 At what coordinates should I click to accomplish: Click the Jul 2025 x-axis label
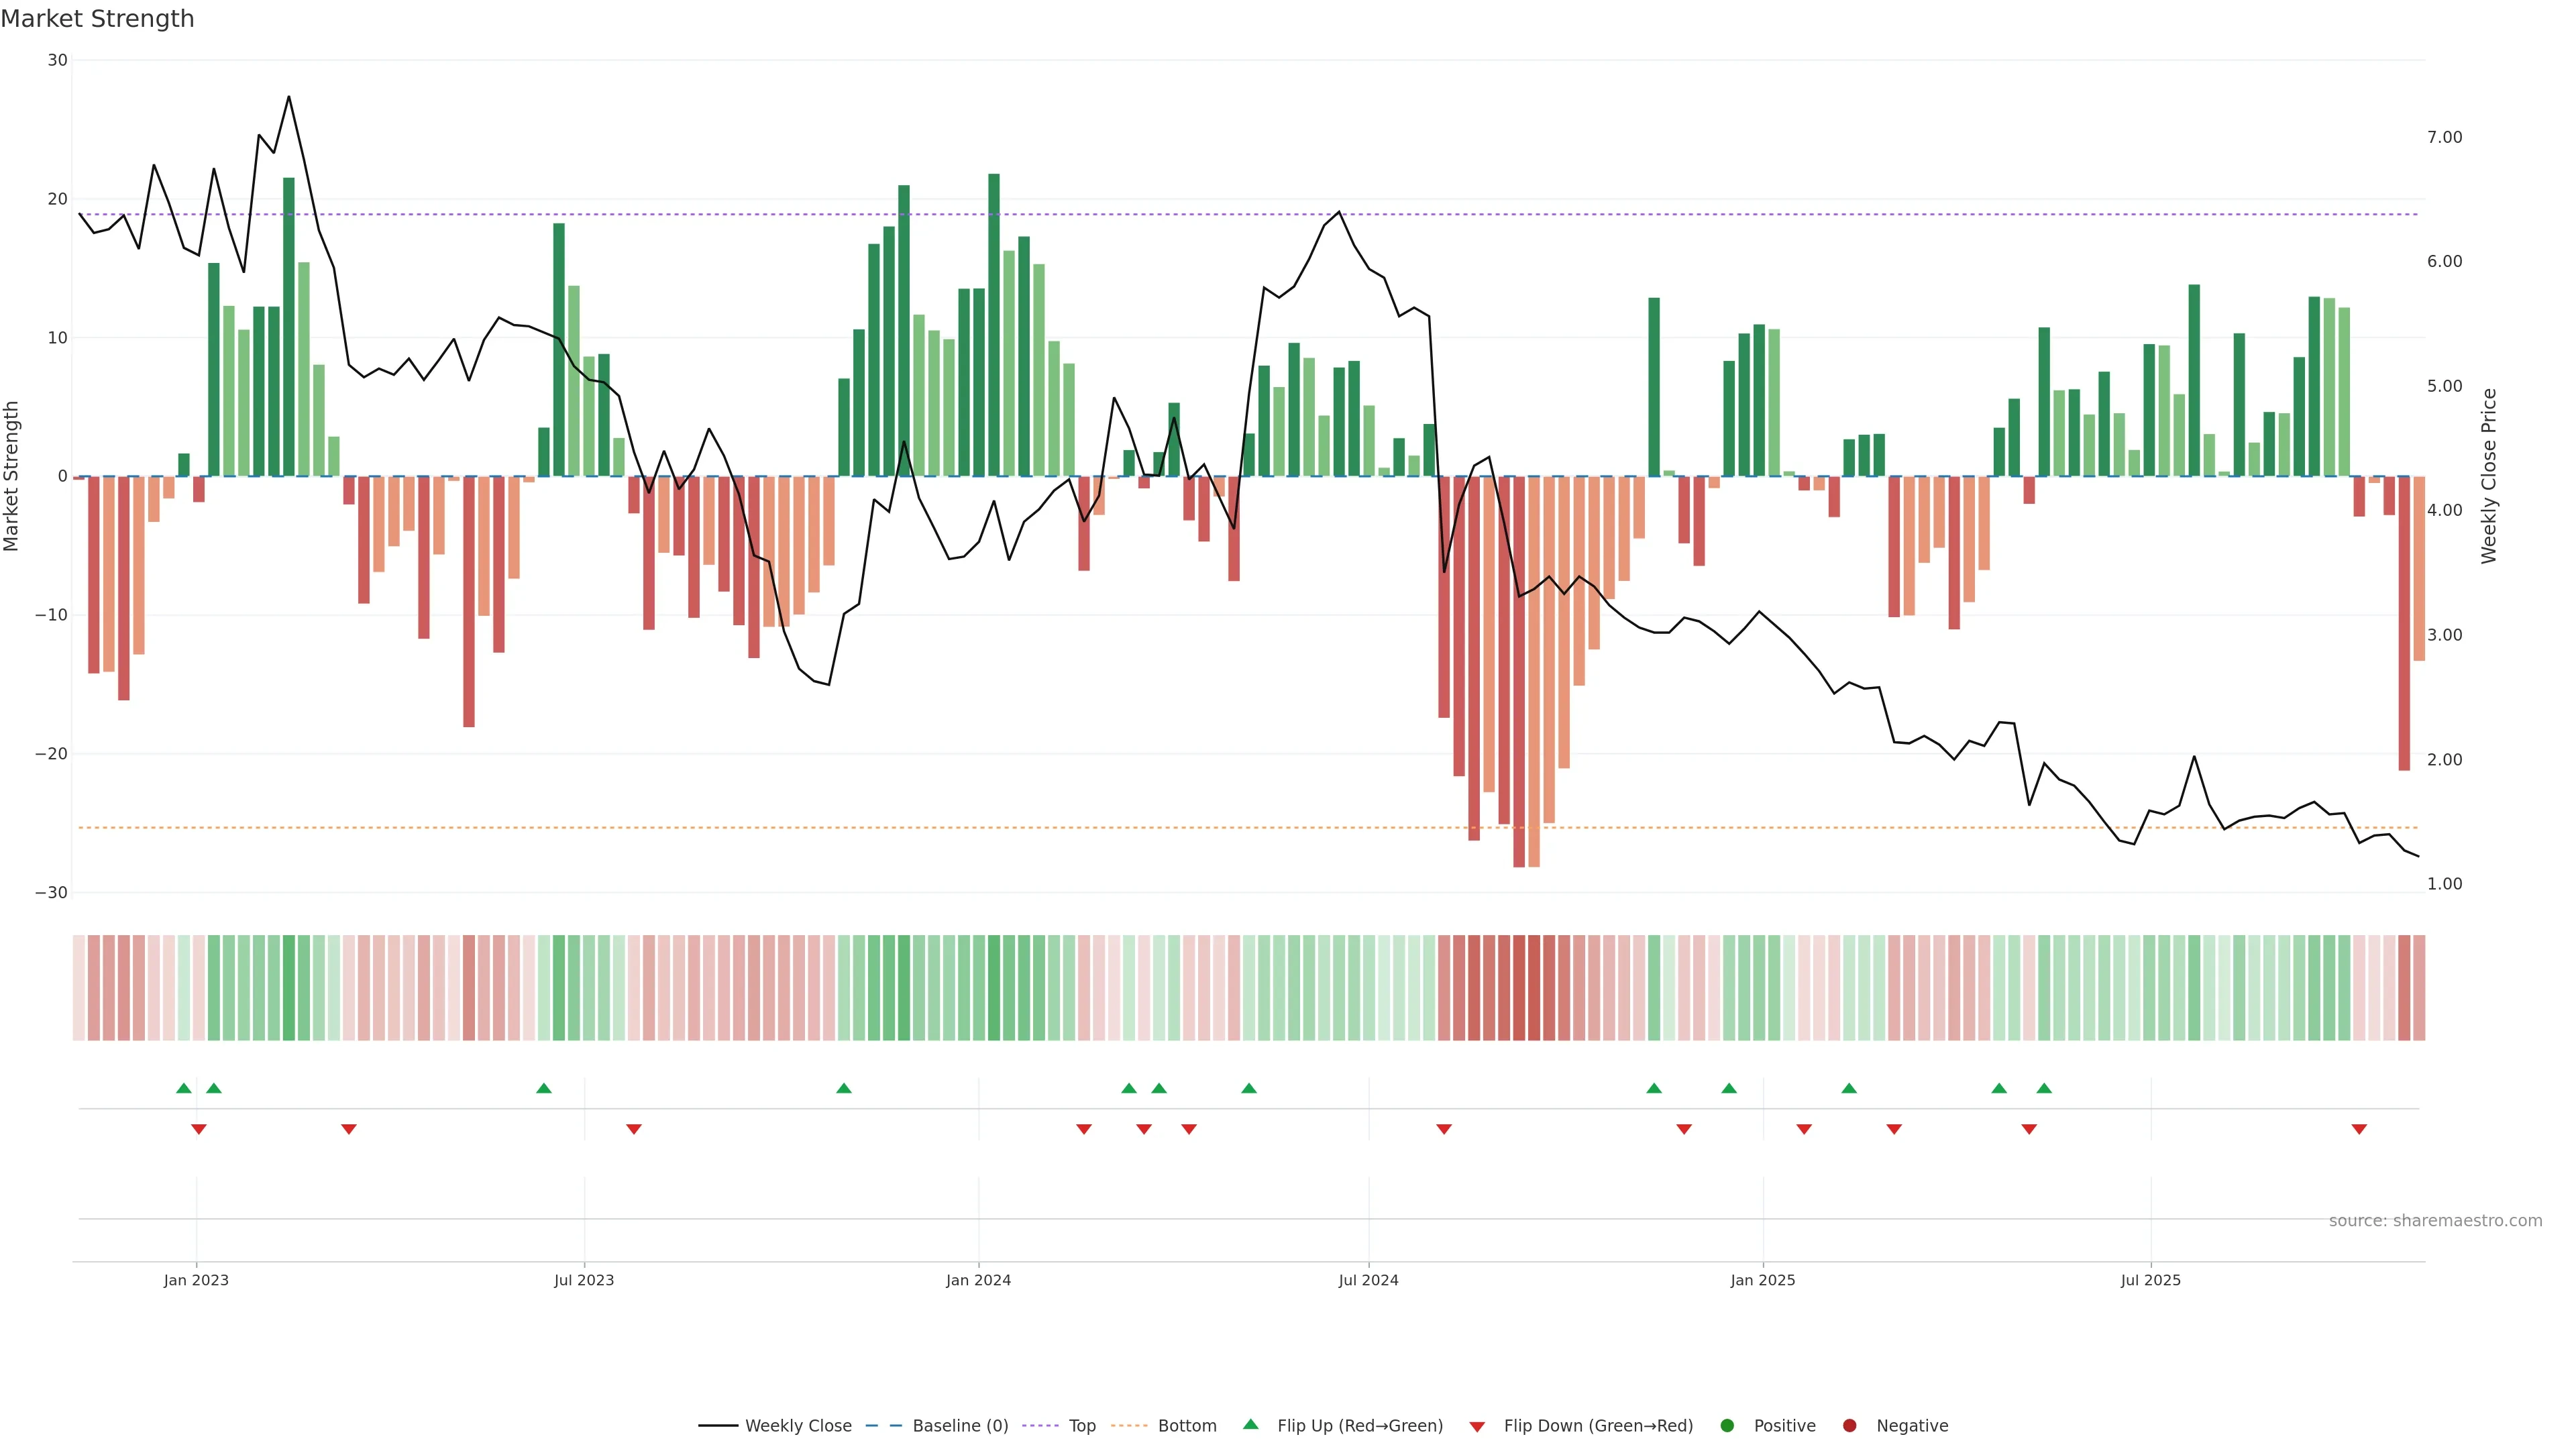[x=2150, y=1280]
